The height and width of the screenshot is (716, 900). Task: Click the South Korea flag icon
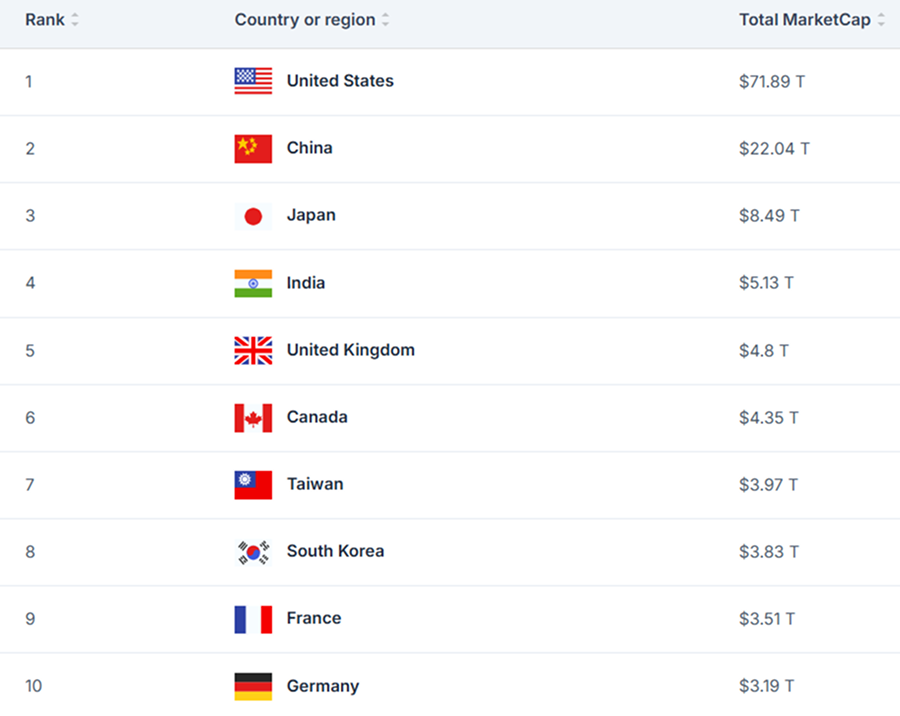point(253,552)
